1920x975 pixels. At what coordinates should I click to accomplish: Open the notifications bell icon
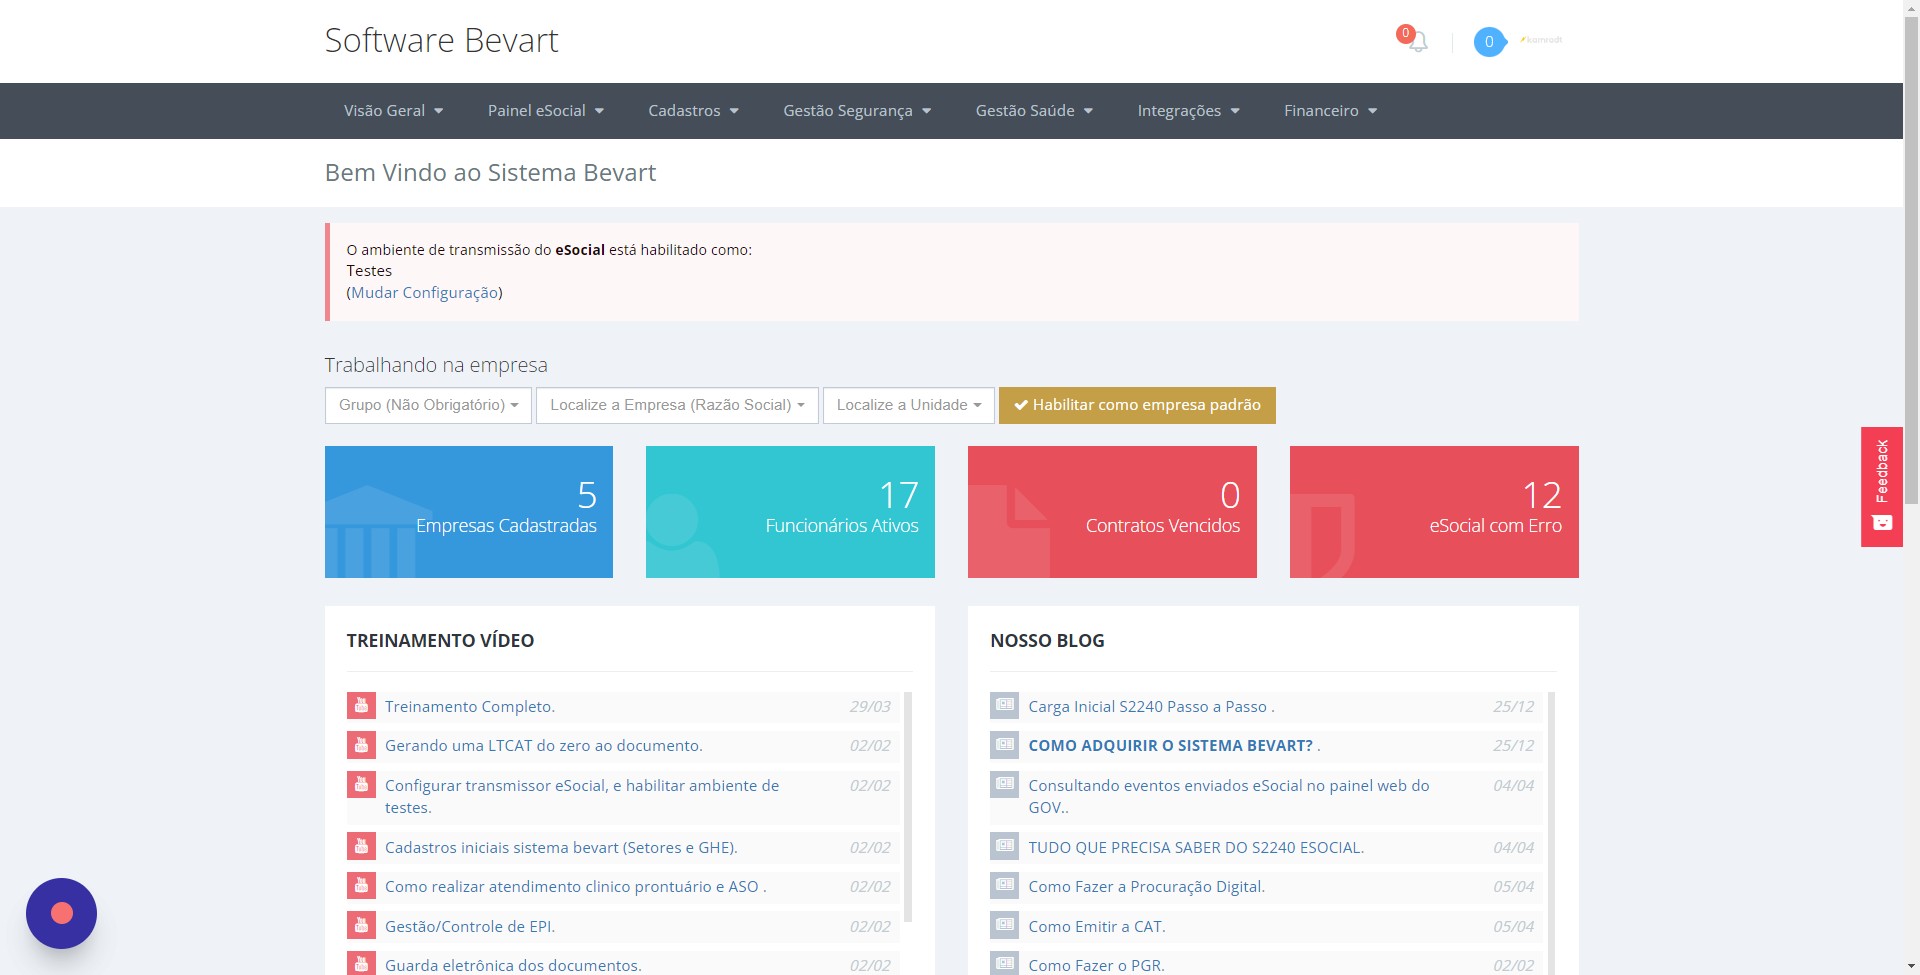coord(1418,42)
